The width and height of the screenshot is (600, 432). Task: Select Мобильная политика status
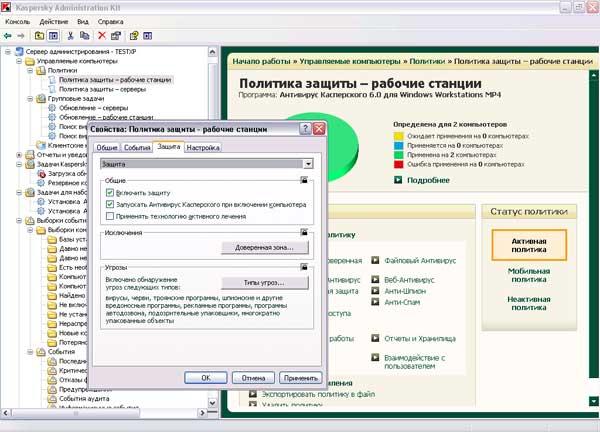(529, 275)
